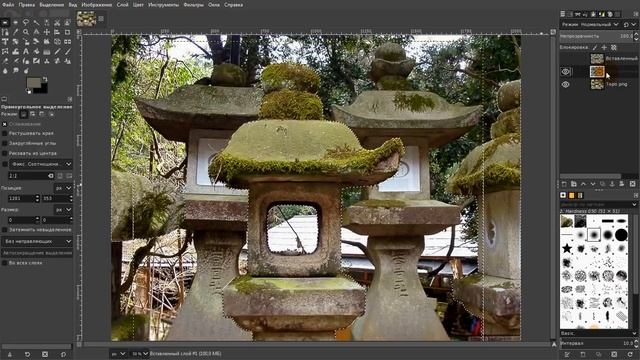Enable Рисовать из центра checkbox

click(x=4, y=153)
